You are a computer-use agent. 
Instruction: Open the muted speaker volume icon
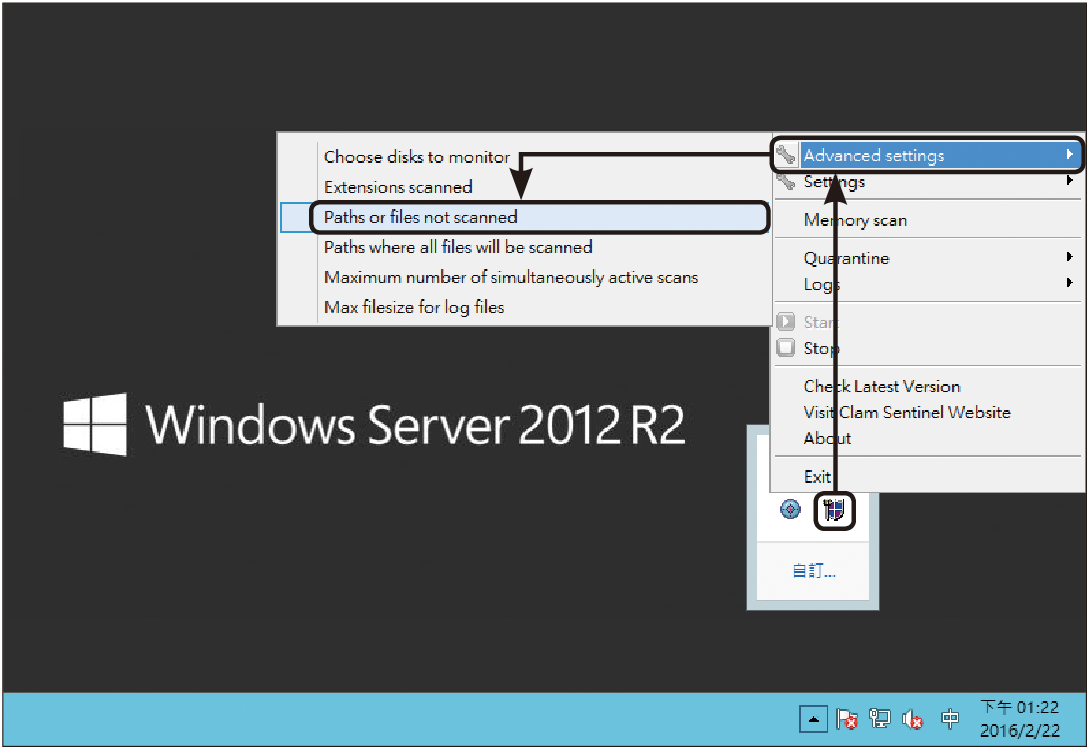coord(912,719)
